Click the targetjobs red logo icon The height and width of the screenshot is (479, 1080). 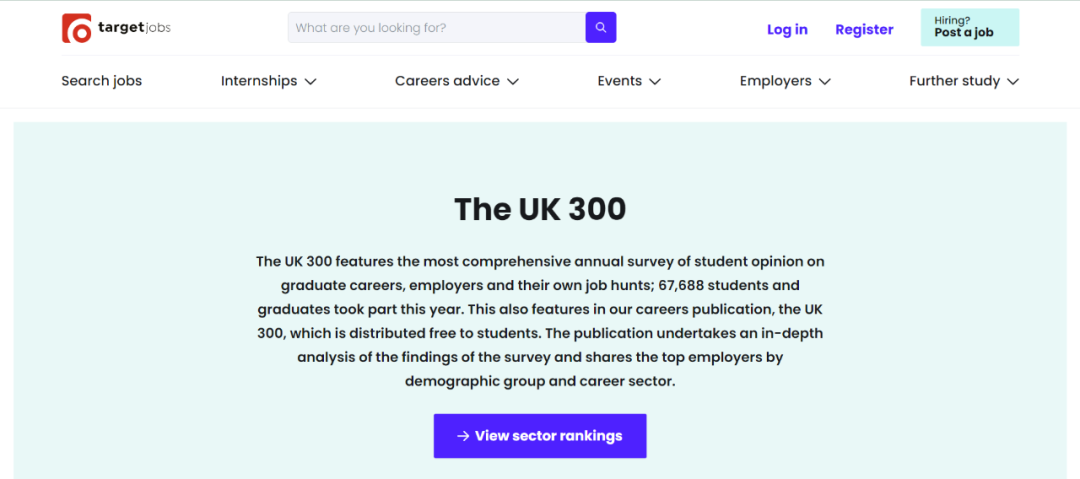click(76, 28)
